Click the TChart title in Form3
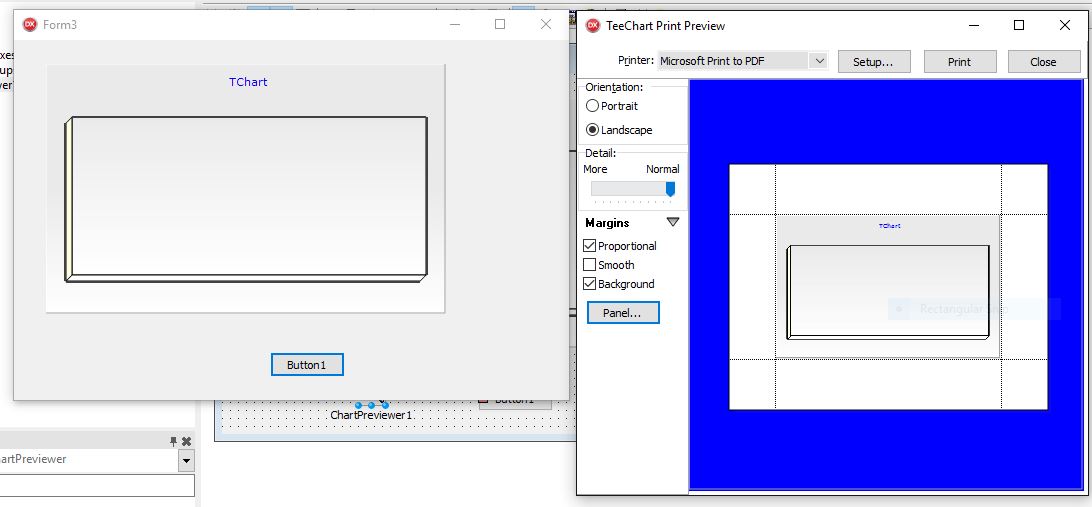Image resolution: width=1092 pixels, height=507 pixels. tap(248, 82)
